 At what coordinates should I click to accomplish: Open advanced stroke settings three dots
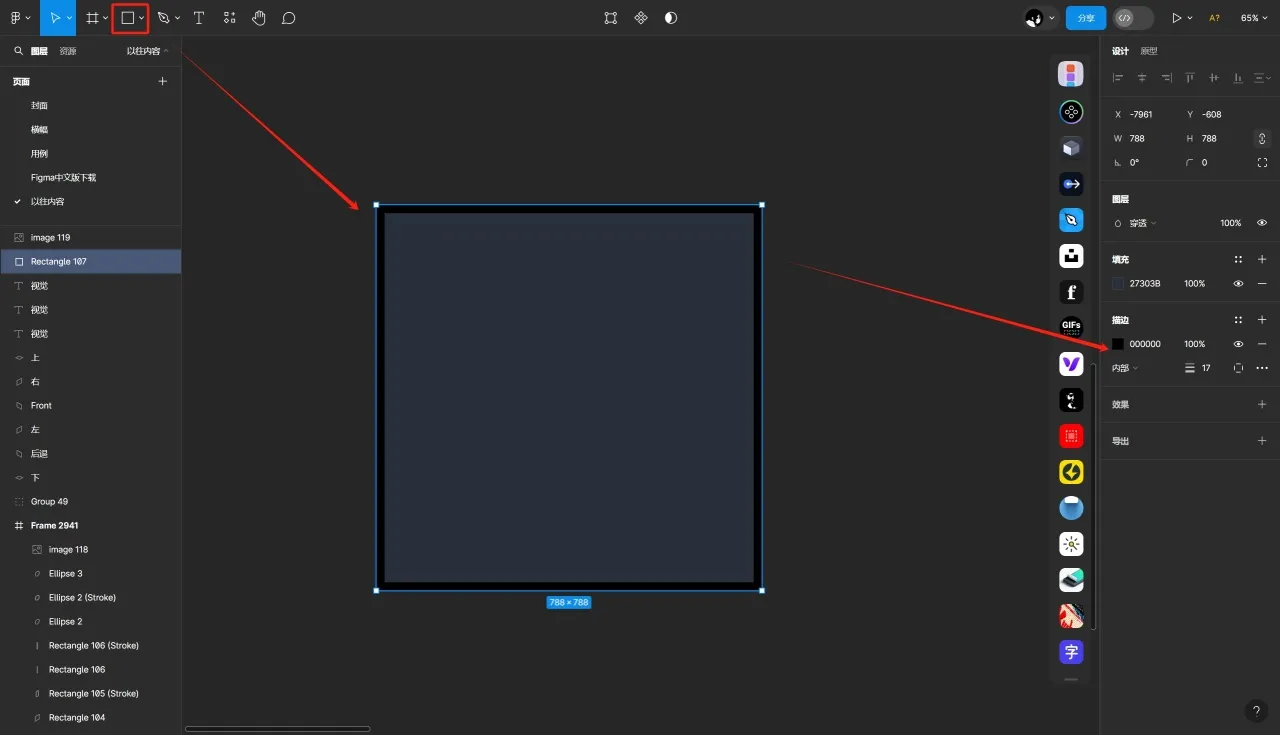point(1262,368)
